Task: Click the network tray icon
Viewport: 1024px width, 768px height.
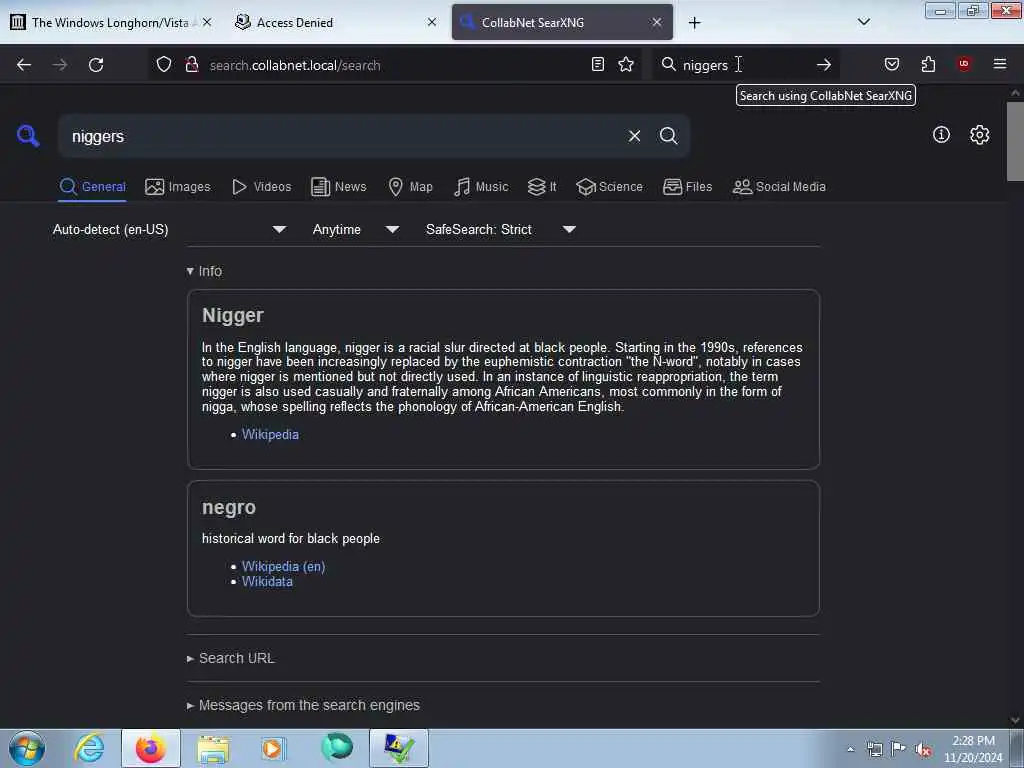Action: (874, 749)
